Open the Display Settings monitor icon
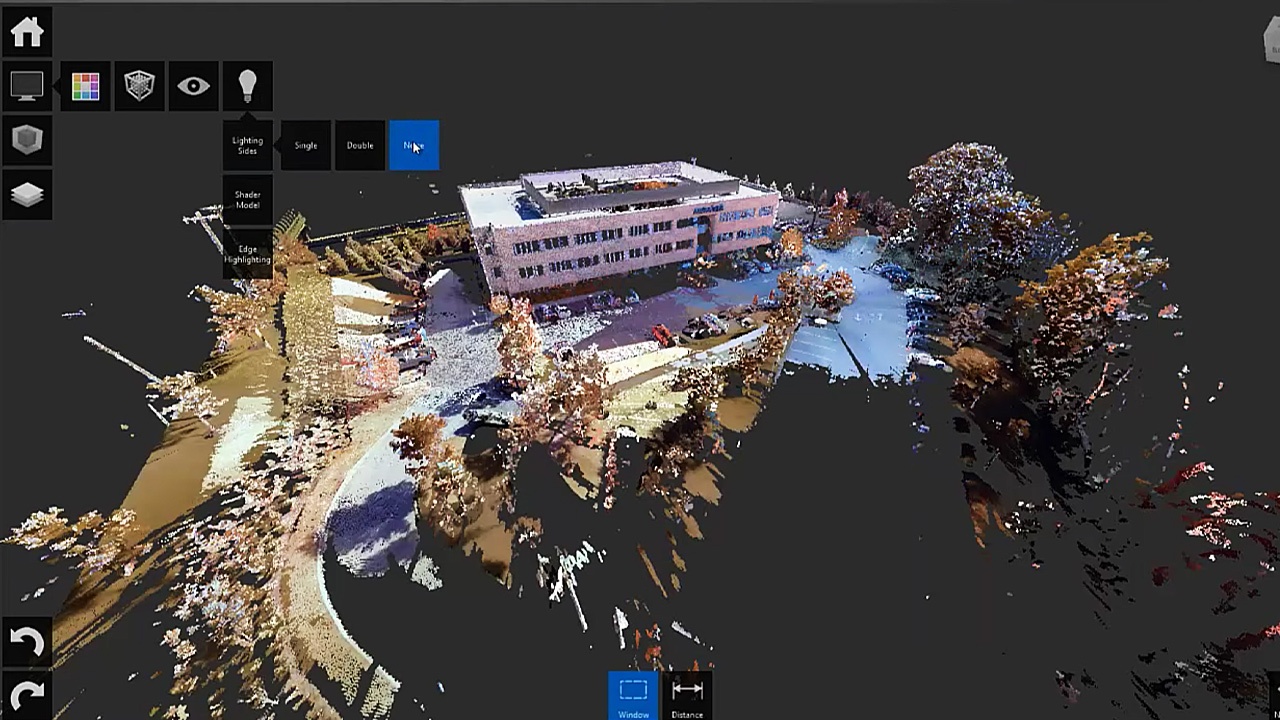This screenshot has height=720, width=1280. (x=27, y=86)
